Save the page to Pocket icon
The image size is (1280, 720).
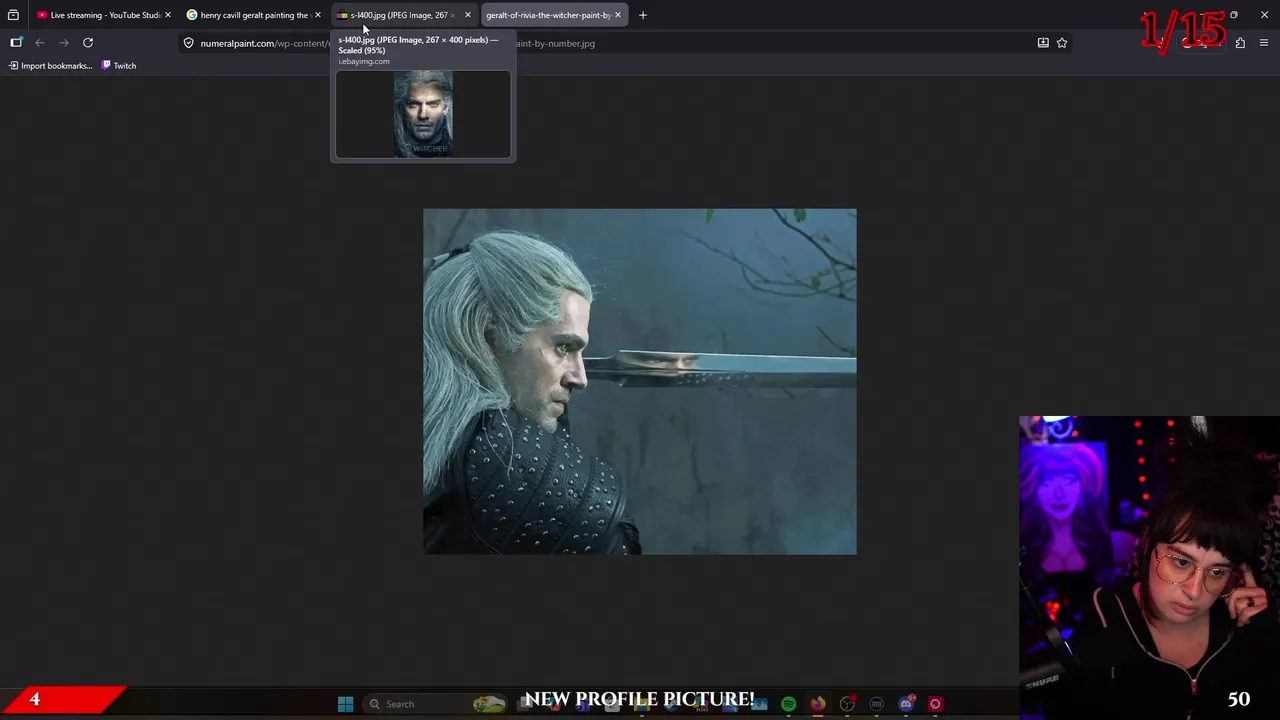[x=1043, y=43]
